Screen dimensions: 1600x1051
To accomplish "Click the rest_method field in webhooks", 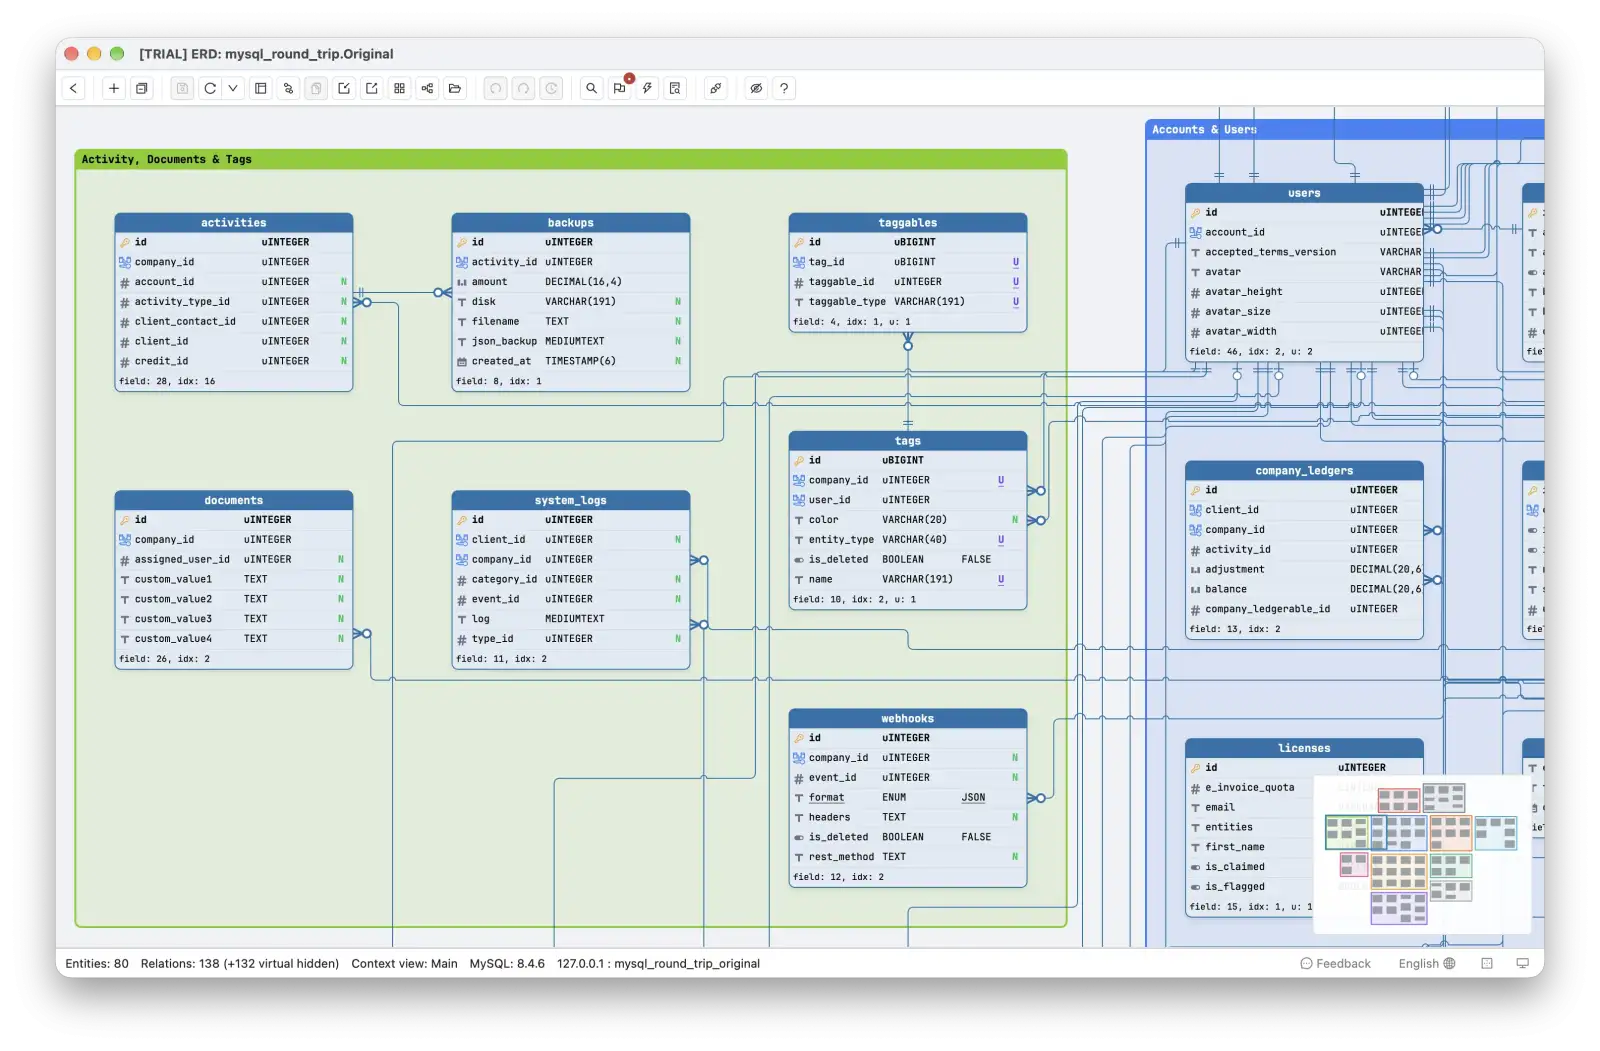I will coord(908,857).
